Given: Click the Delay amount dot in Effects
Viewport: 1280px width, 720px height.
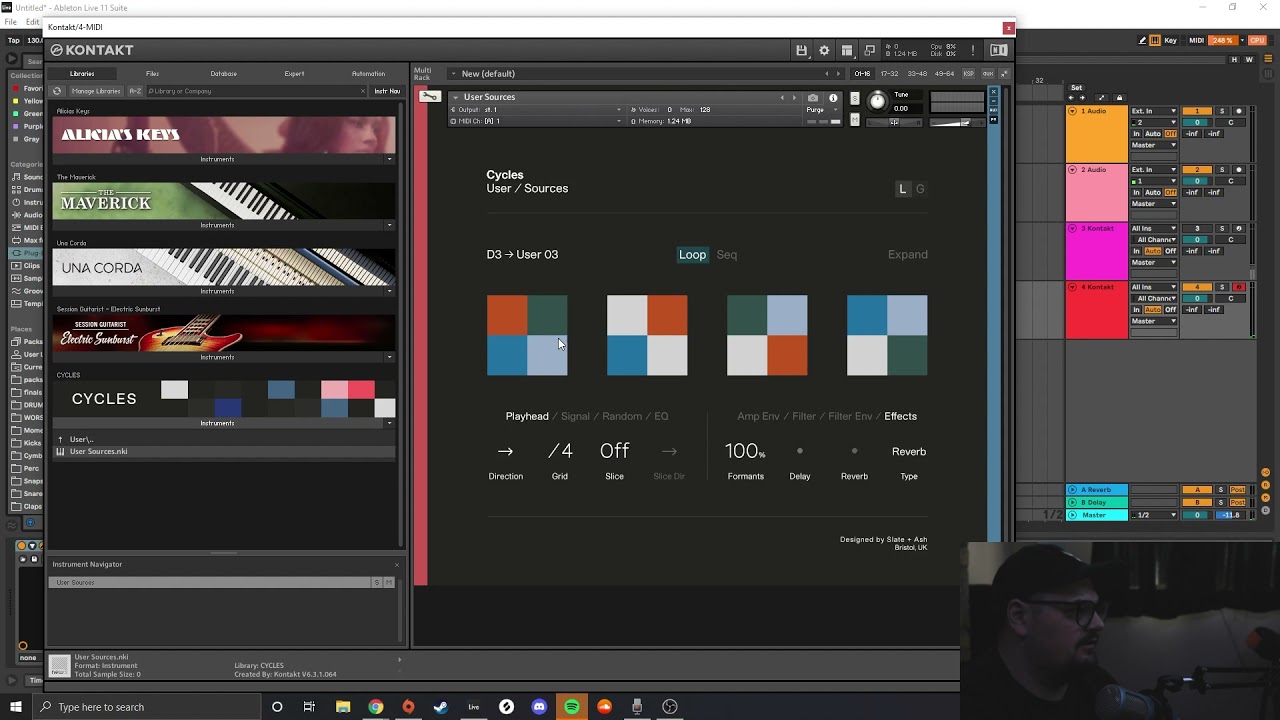Looking at the screenshot, I should (x=800, y=451).
